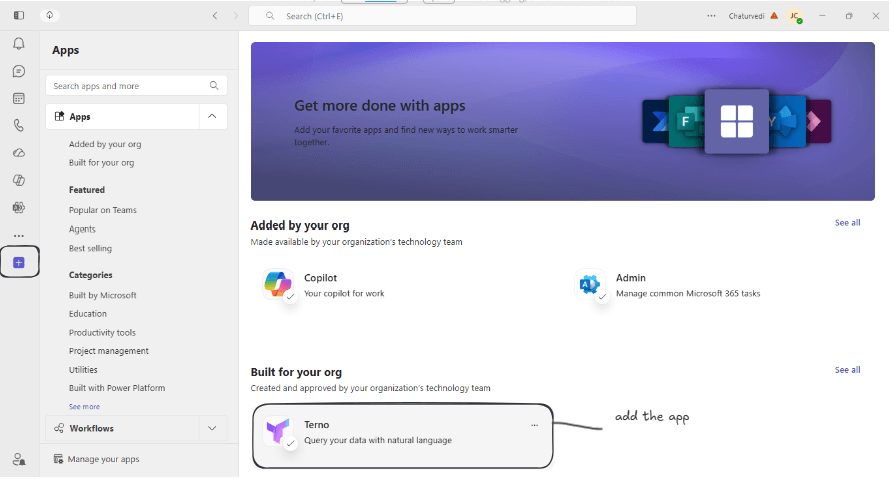This screenshot has width=893, height=479.
Task: Open the JC profile avatar
Action: point(794,16)
